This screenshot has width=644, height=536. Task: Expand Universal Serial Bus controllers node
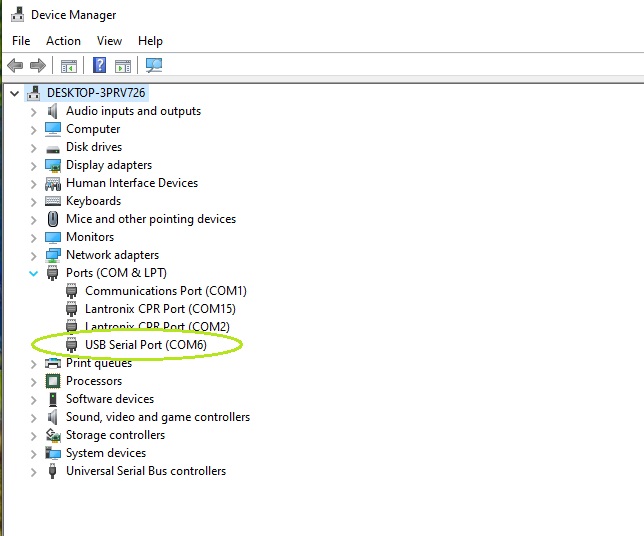[x=33, y=471]
